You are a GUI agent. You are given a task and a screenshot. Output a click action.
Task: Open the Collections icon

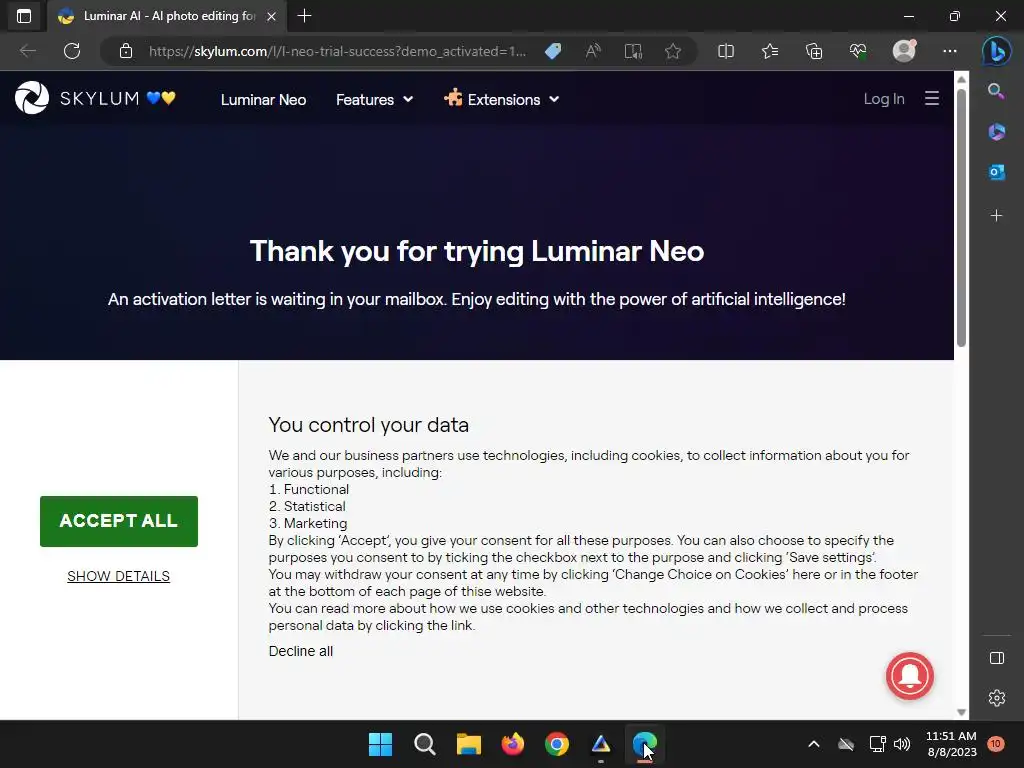pyautogui.click(x=814, y=51)
